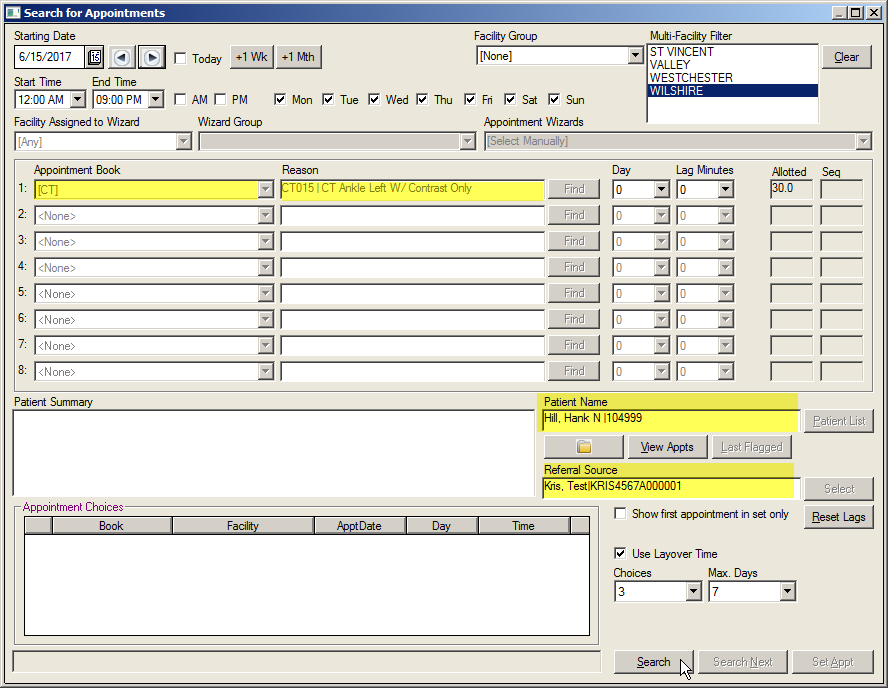Check Show first appointment in set only
This screenshot has height=688, width=888.
(621, 514)
